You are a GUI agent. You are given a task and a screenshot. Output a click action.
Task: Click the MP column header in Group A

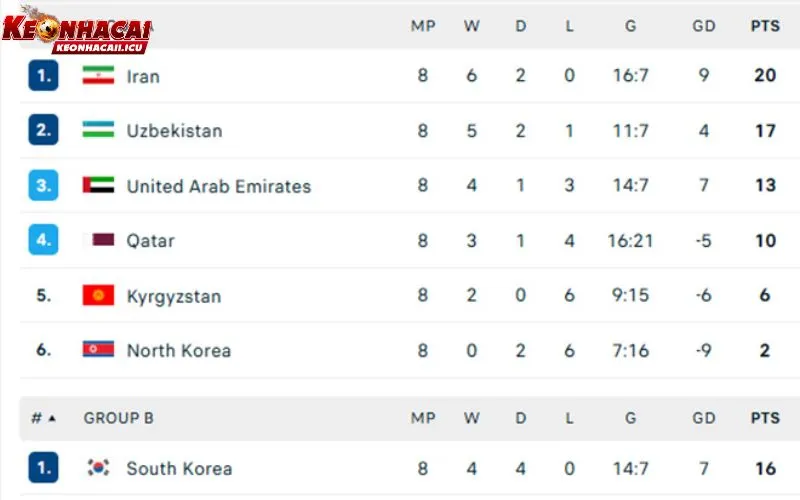[x=423, y=26]
